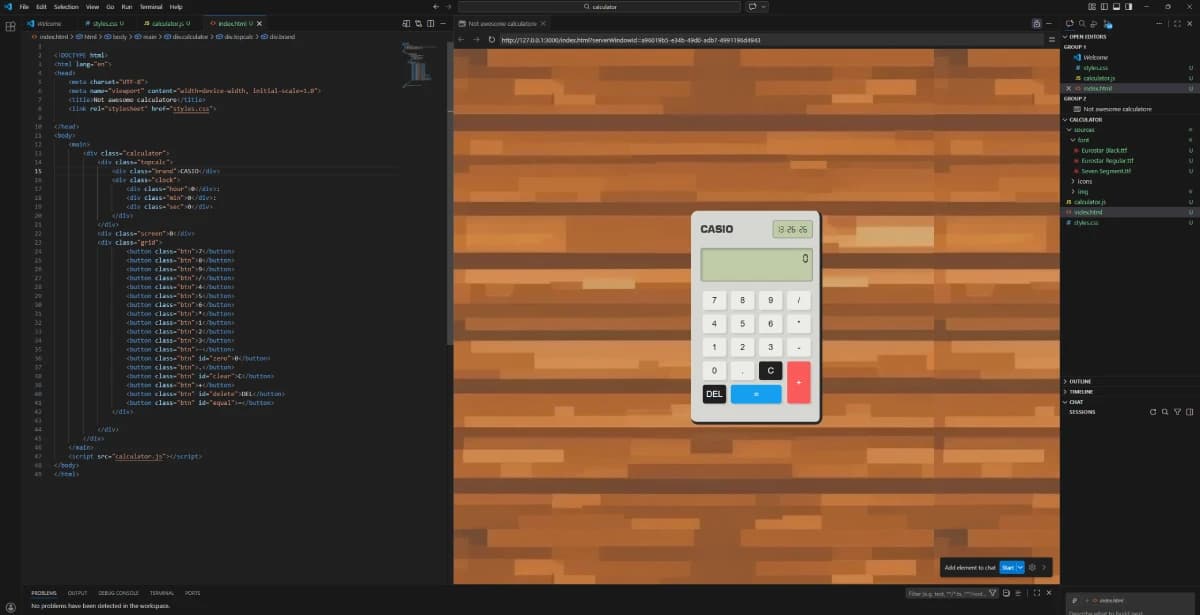
Task: Close index.html in Open Editors list
Action: 1068,88
